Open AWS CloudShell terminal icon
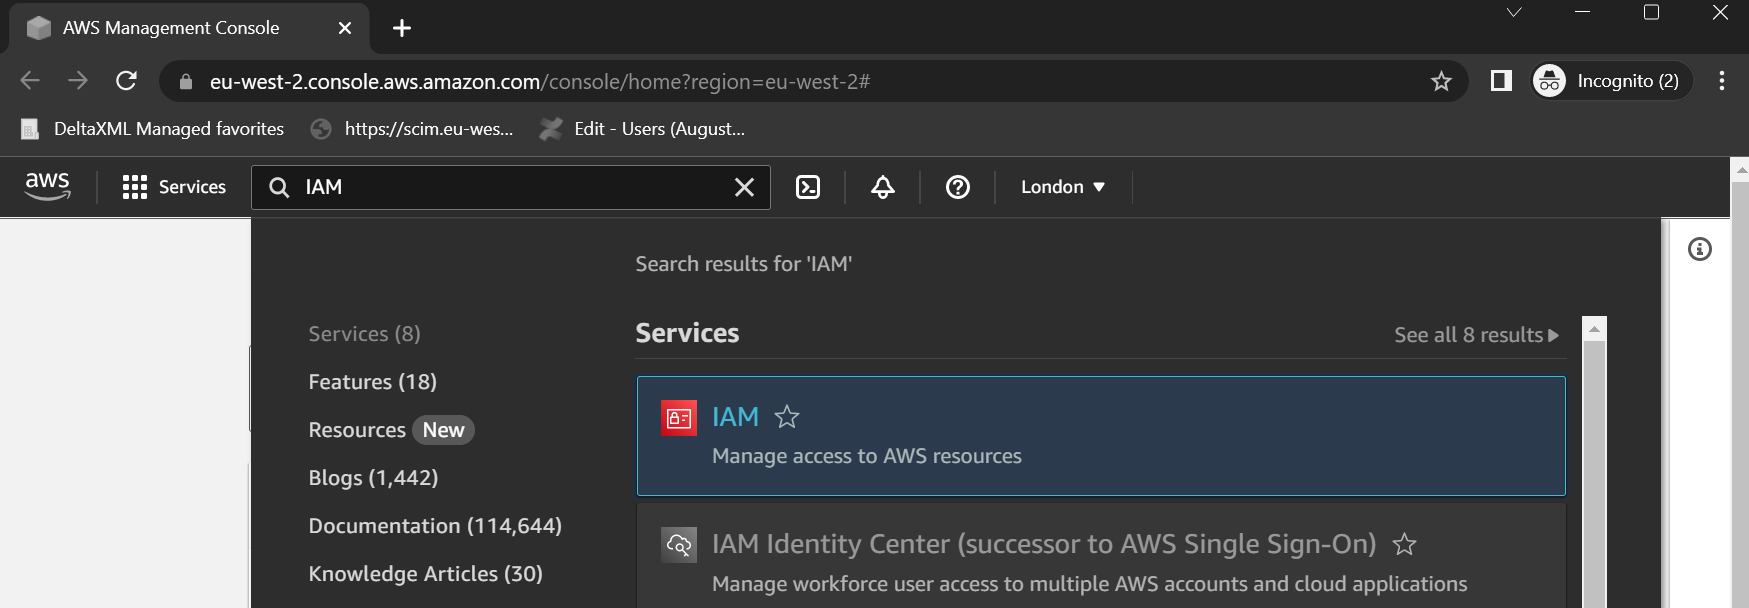Screen dimensions: 1749x608 (807, 187)
